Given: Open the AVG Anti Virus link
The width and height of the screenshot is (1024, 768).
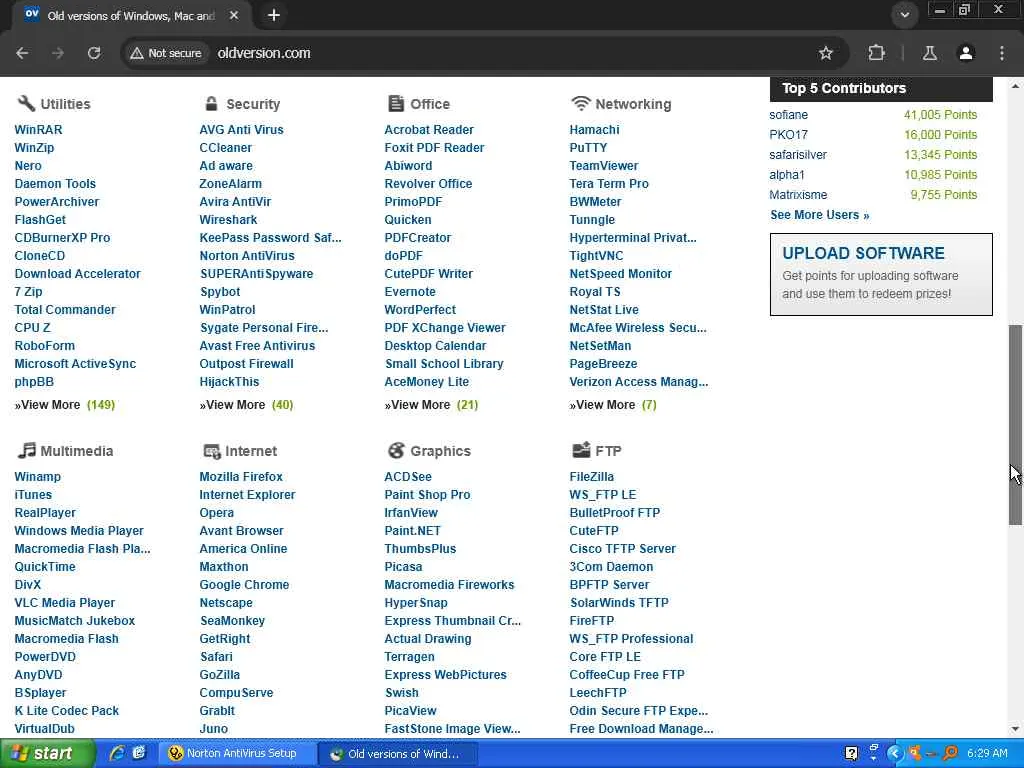Looking at the screenshot, I should (241, 129).
